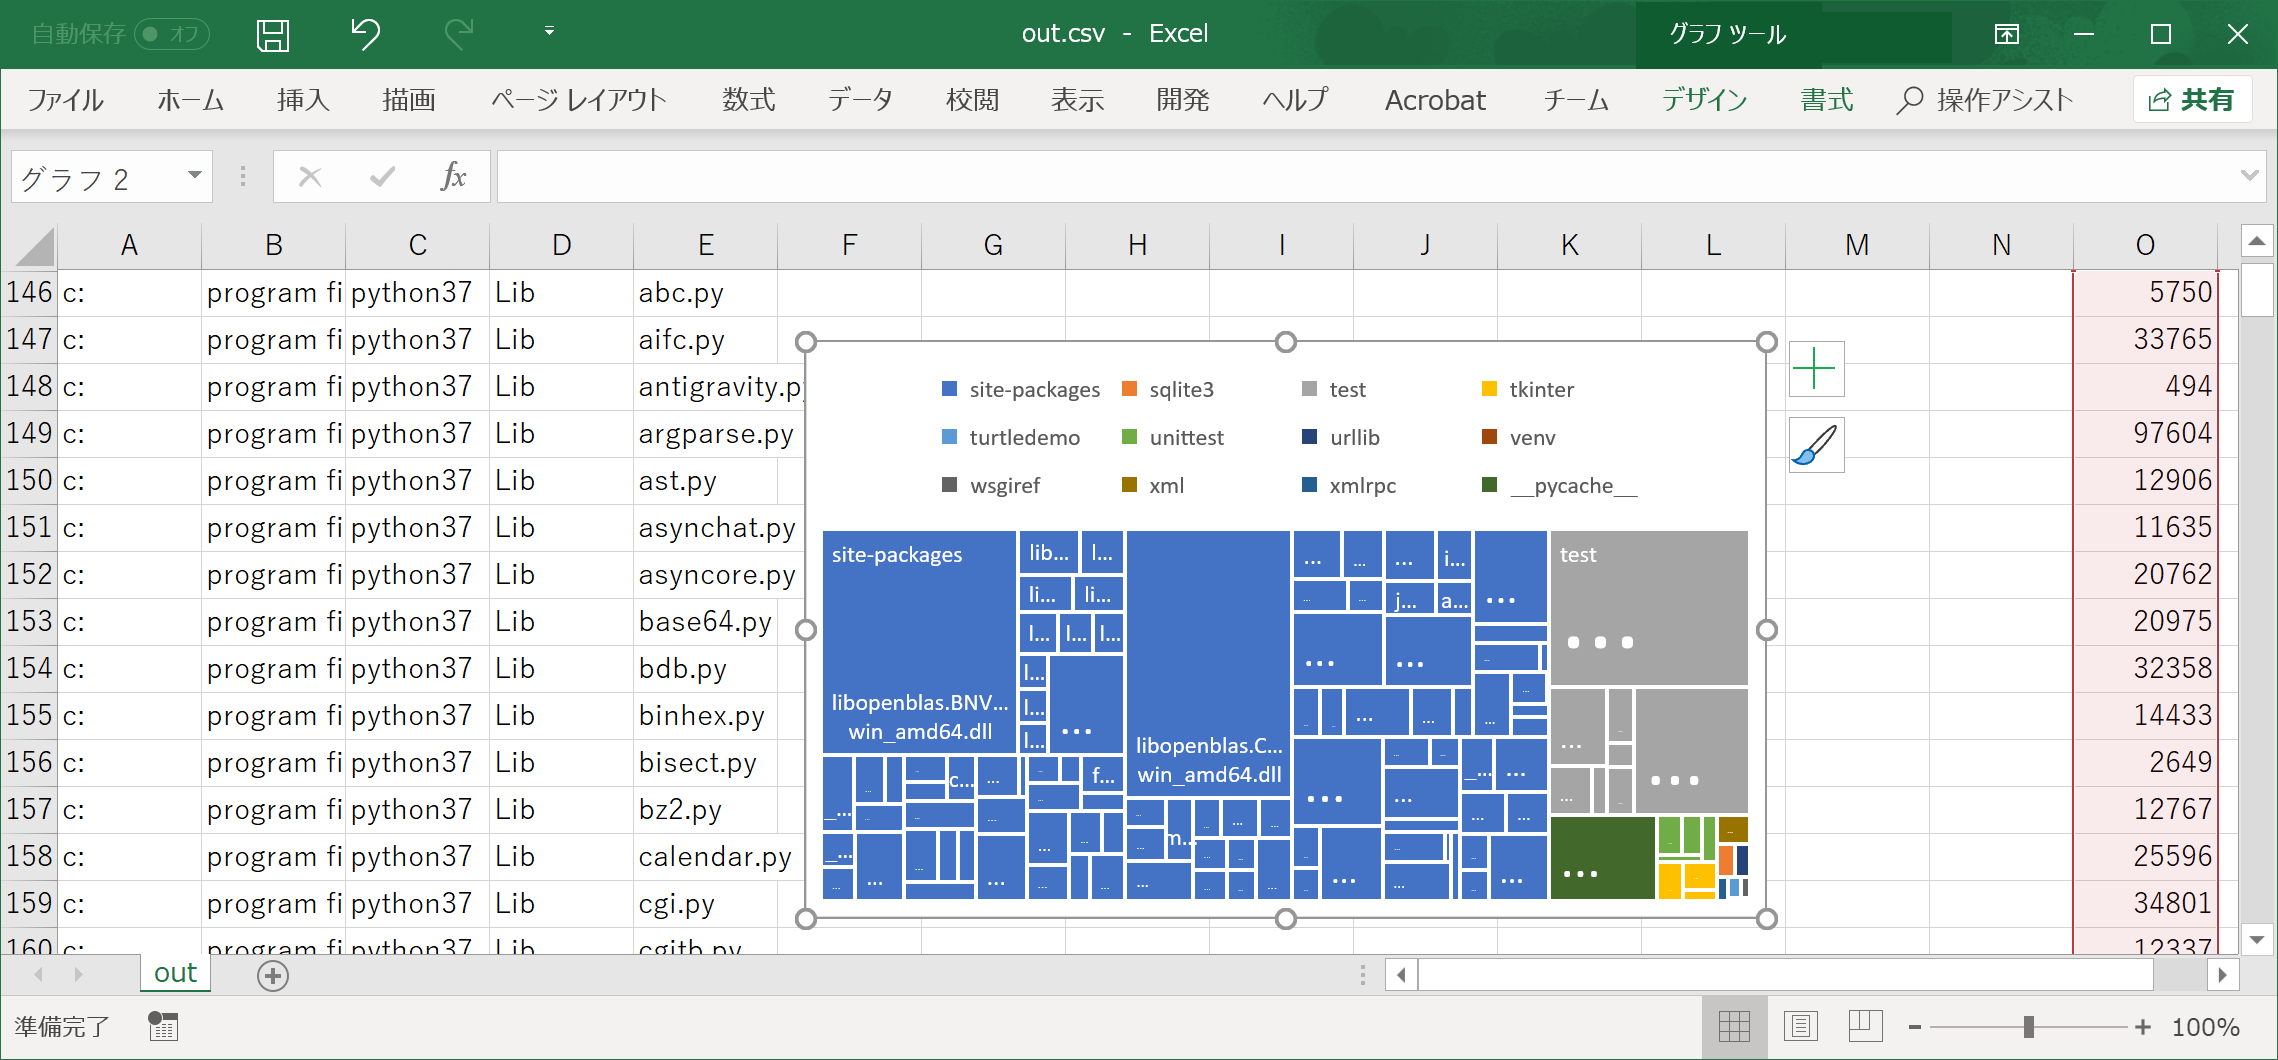This screenshot has height=1060, width=2278.
Task: Expand the formula bar chevron
Action: coord(2249,175)
